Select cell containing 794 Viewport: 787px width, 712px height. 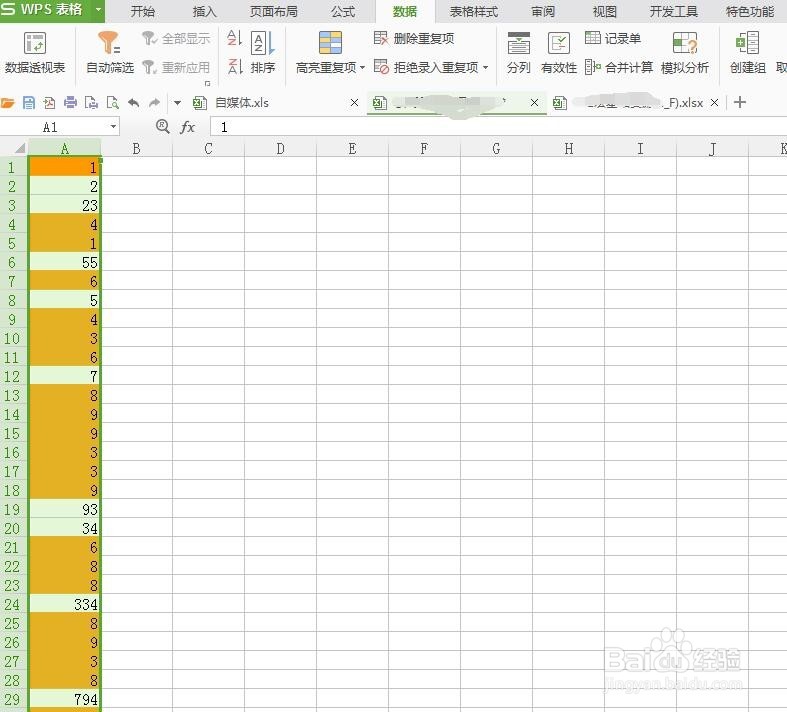(x=65, y=698)
